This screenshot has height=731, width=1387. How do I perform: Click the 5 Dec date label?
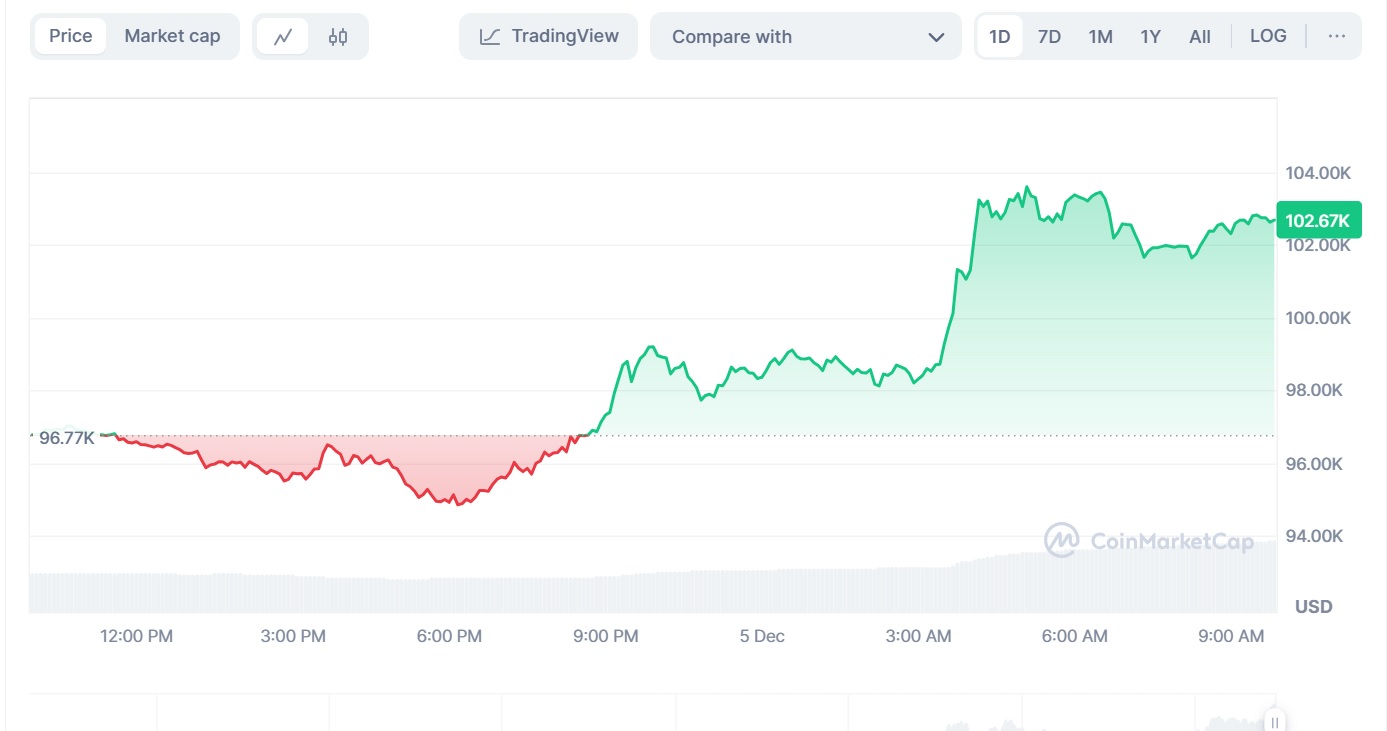click(762, 636)
